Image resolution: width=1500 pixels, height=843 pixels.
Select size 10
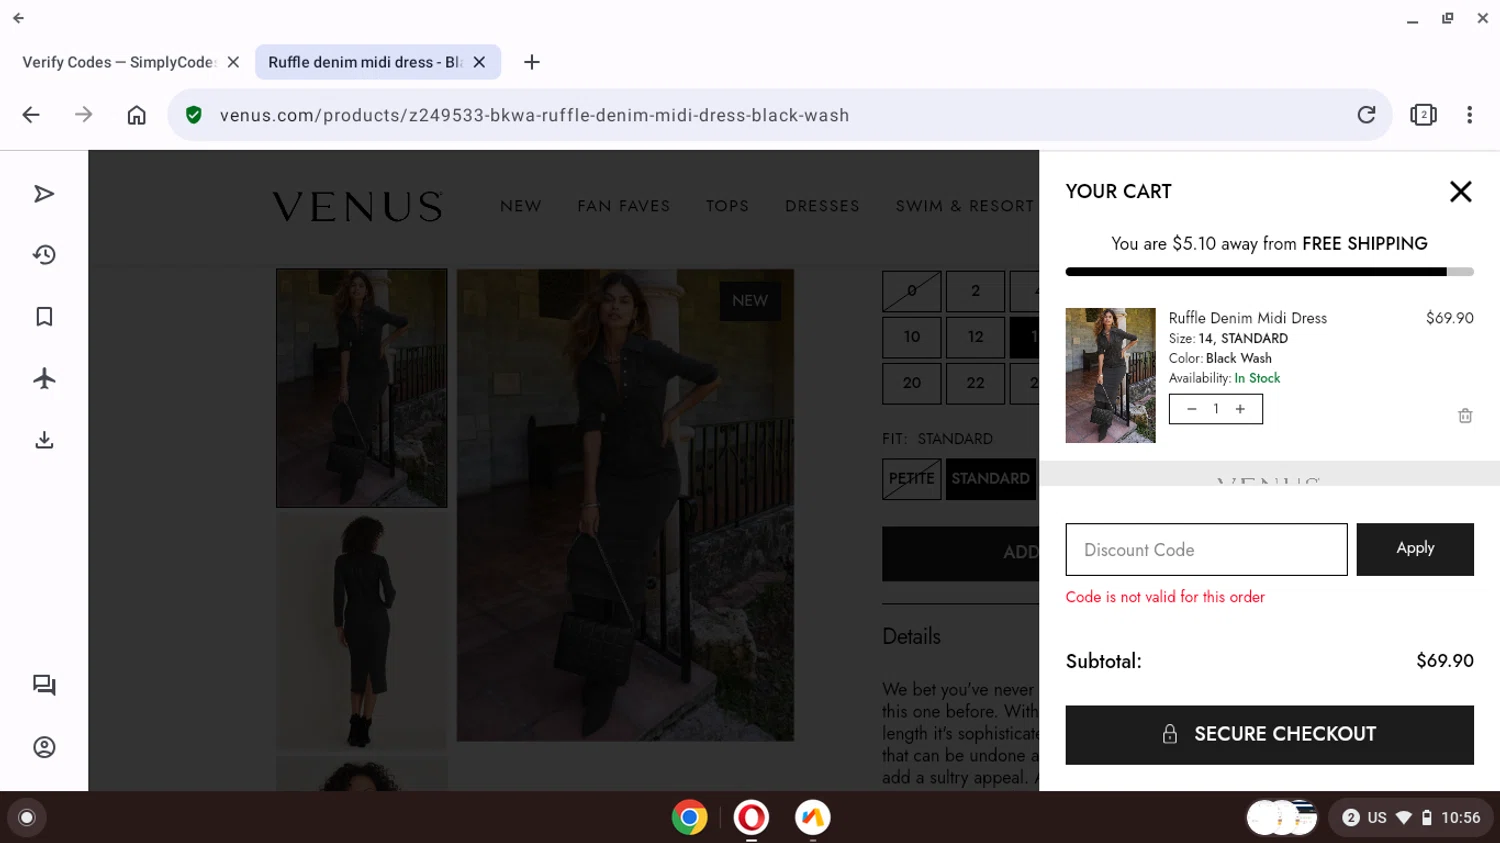point(911,337)
